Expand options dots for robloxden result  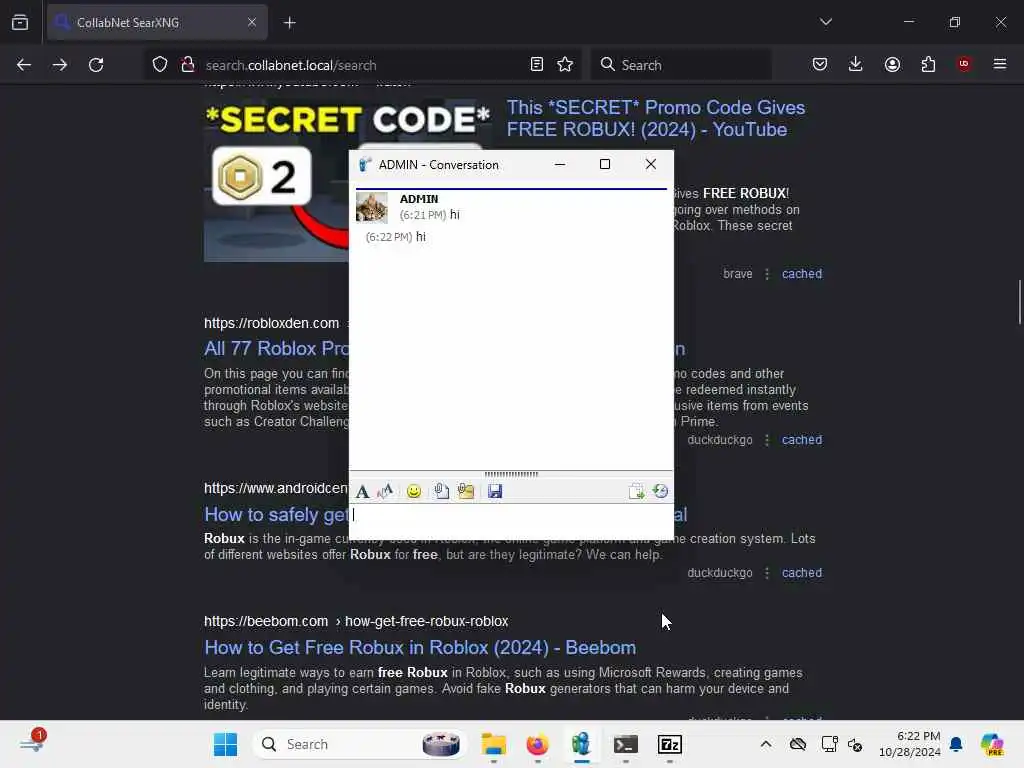tap(767, 440)
